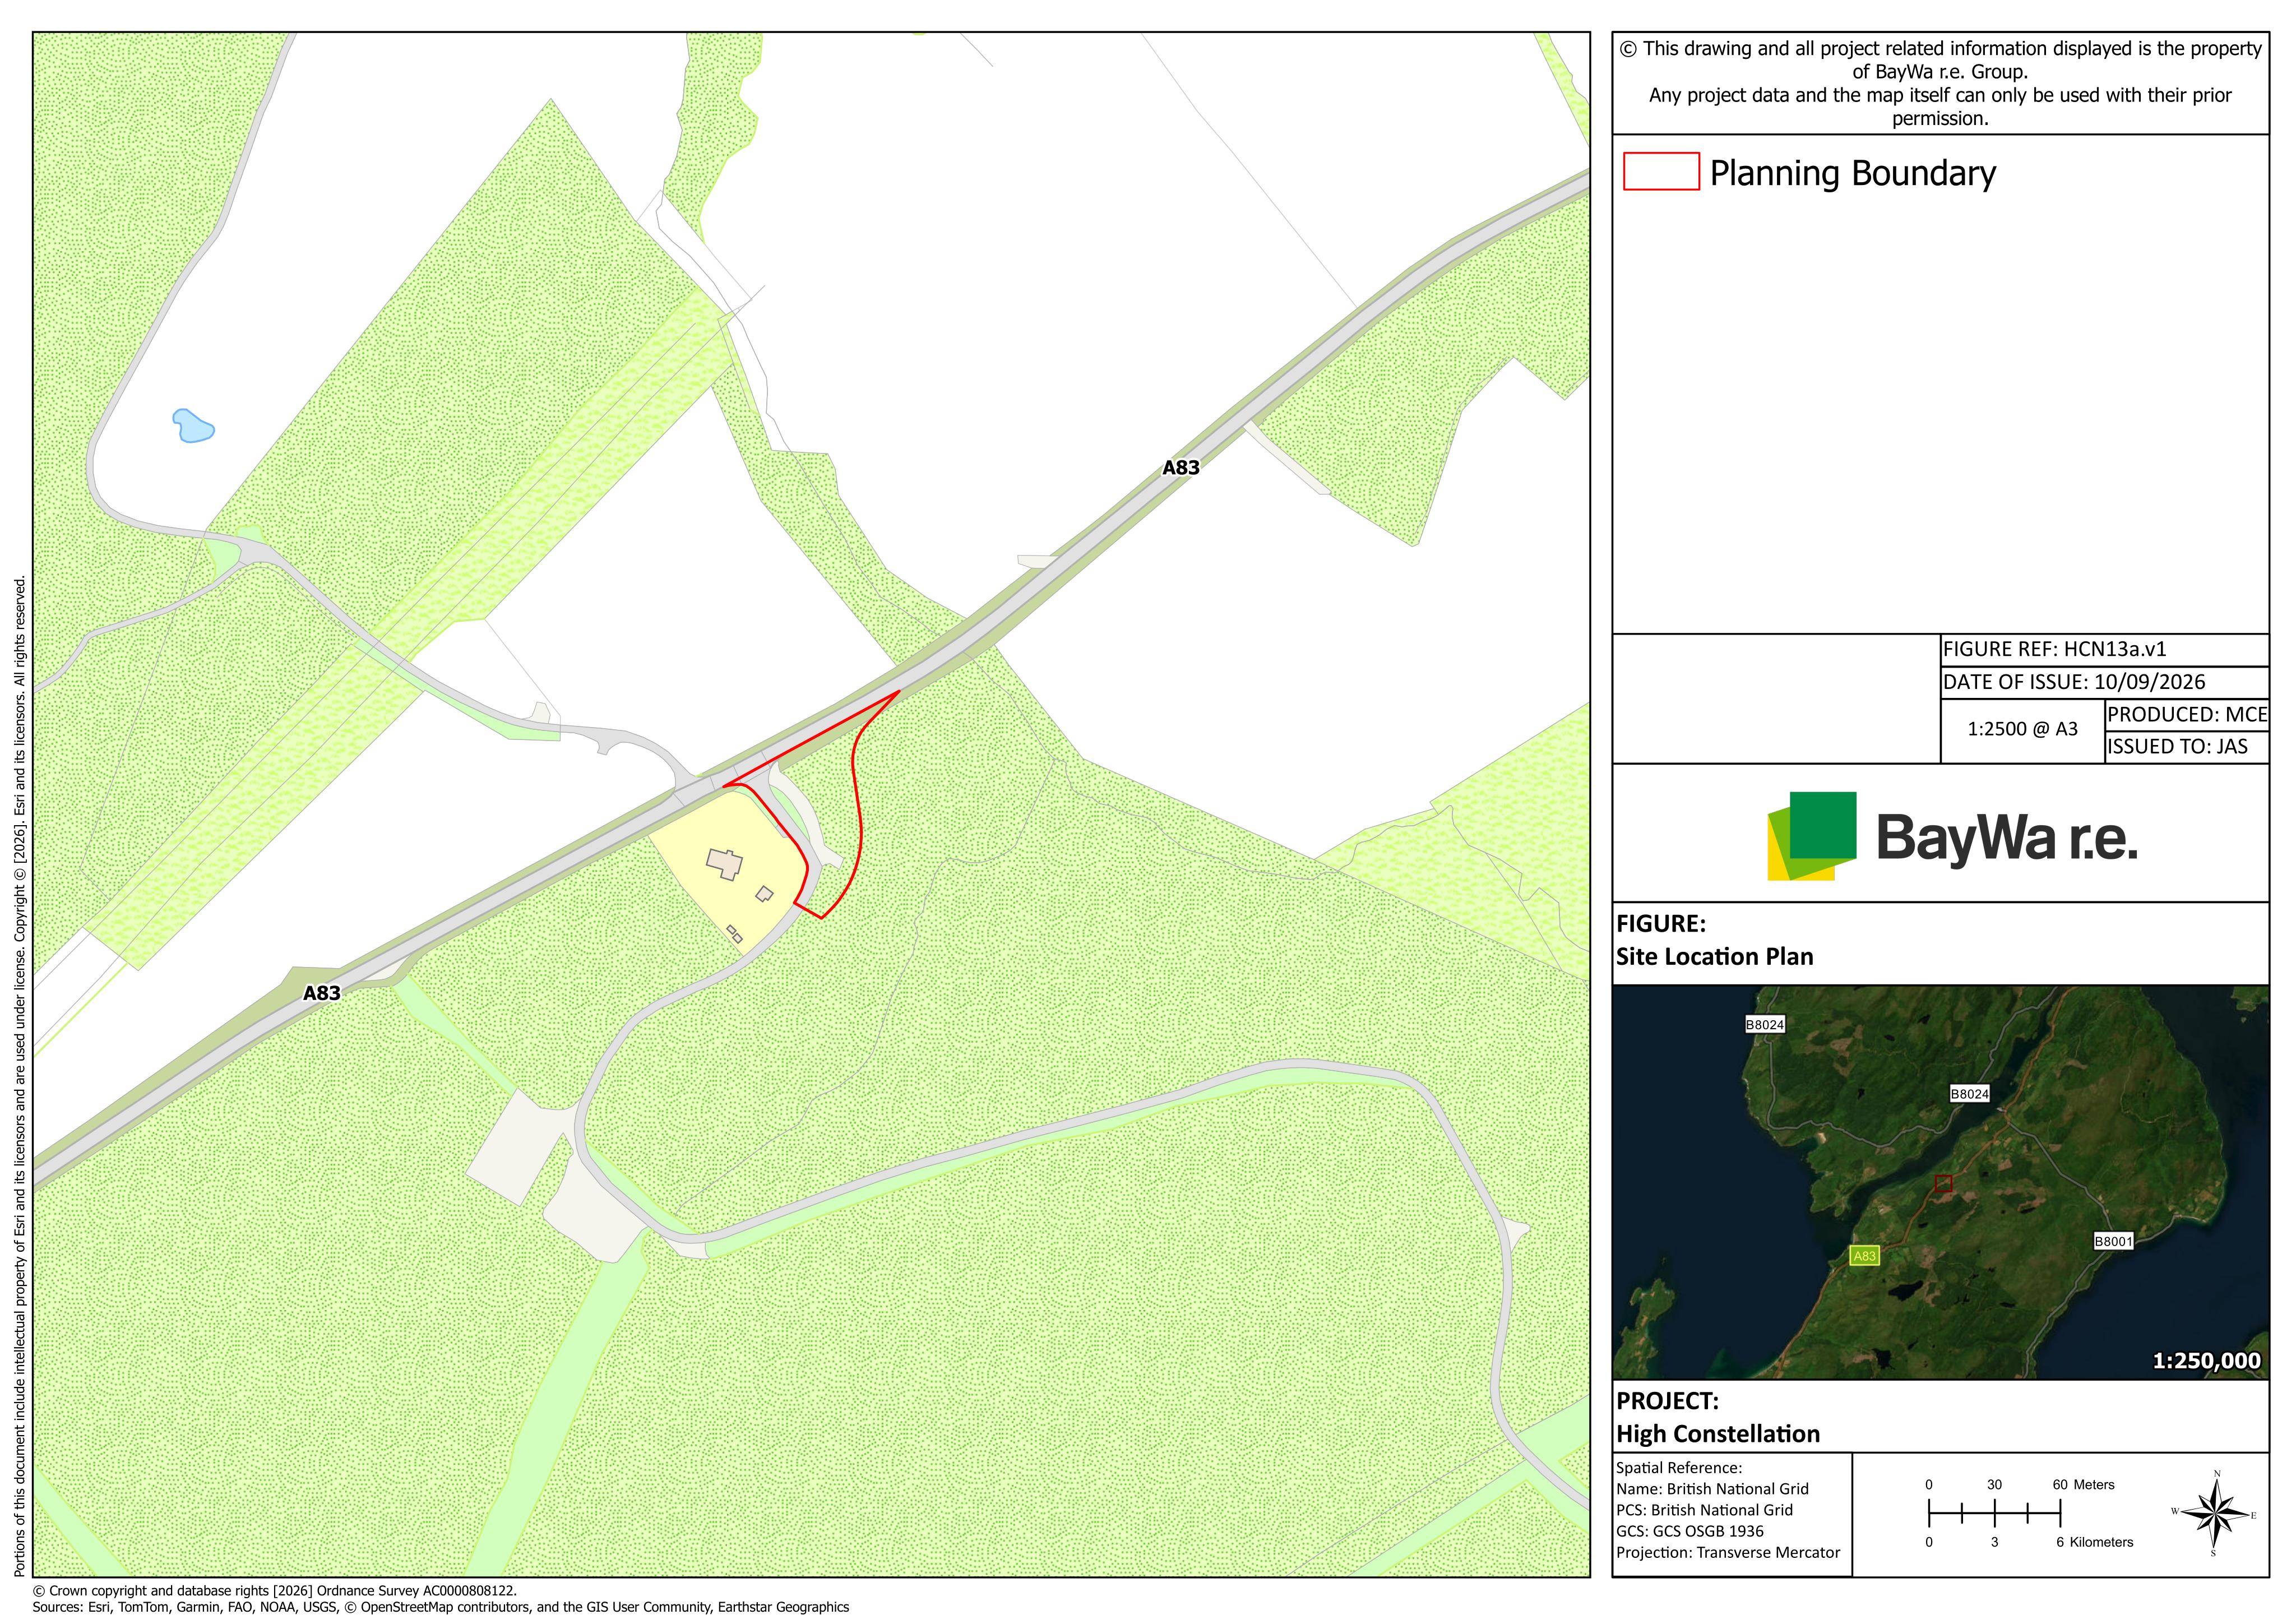
Task: Click the FIGURE REF: HCN13a.v1 text
Action: (x=2054, y=649)
